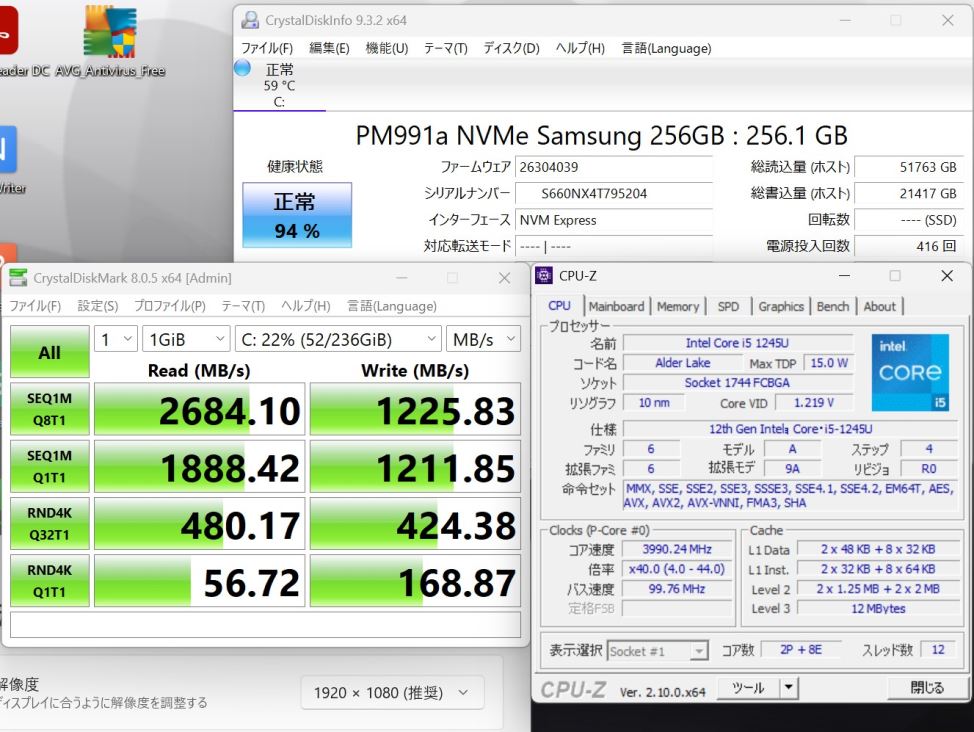Click the CrystalDiskInfo title bar icon

coord(250,20)
